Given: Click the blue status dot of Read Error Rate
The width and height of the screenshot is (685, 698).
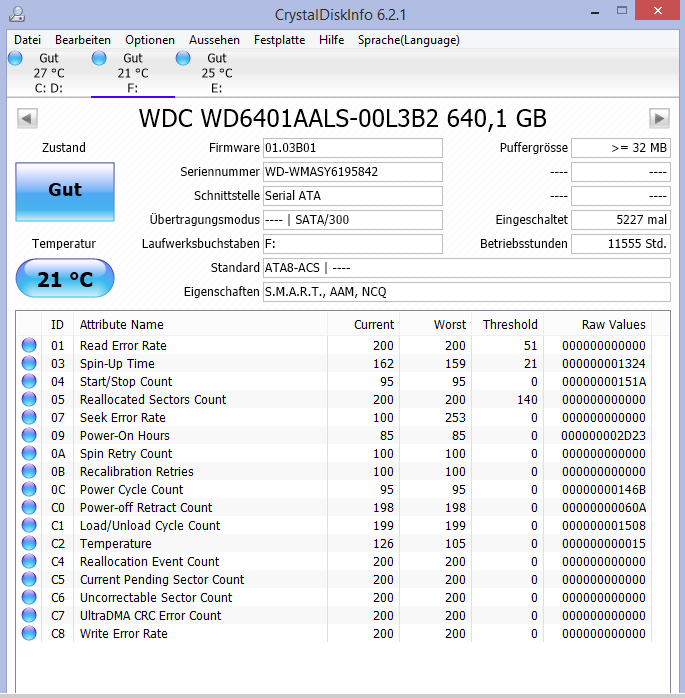Looking at the screenshot, I should [x=29, y=345].
